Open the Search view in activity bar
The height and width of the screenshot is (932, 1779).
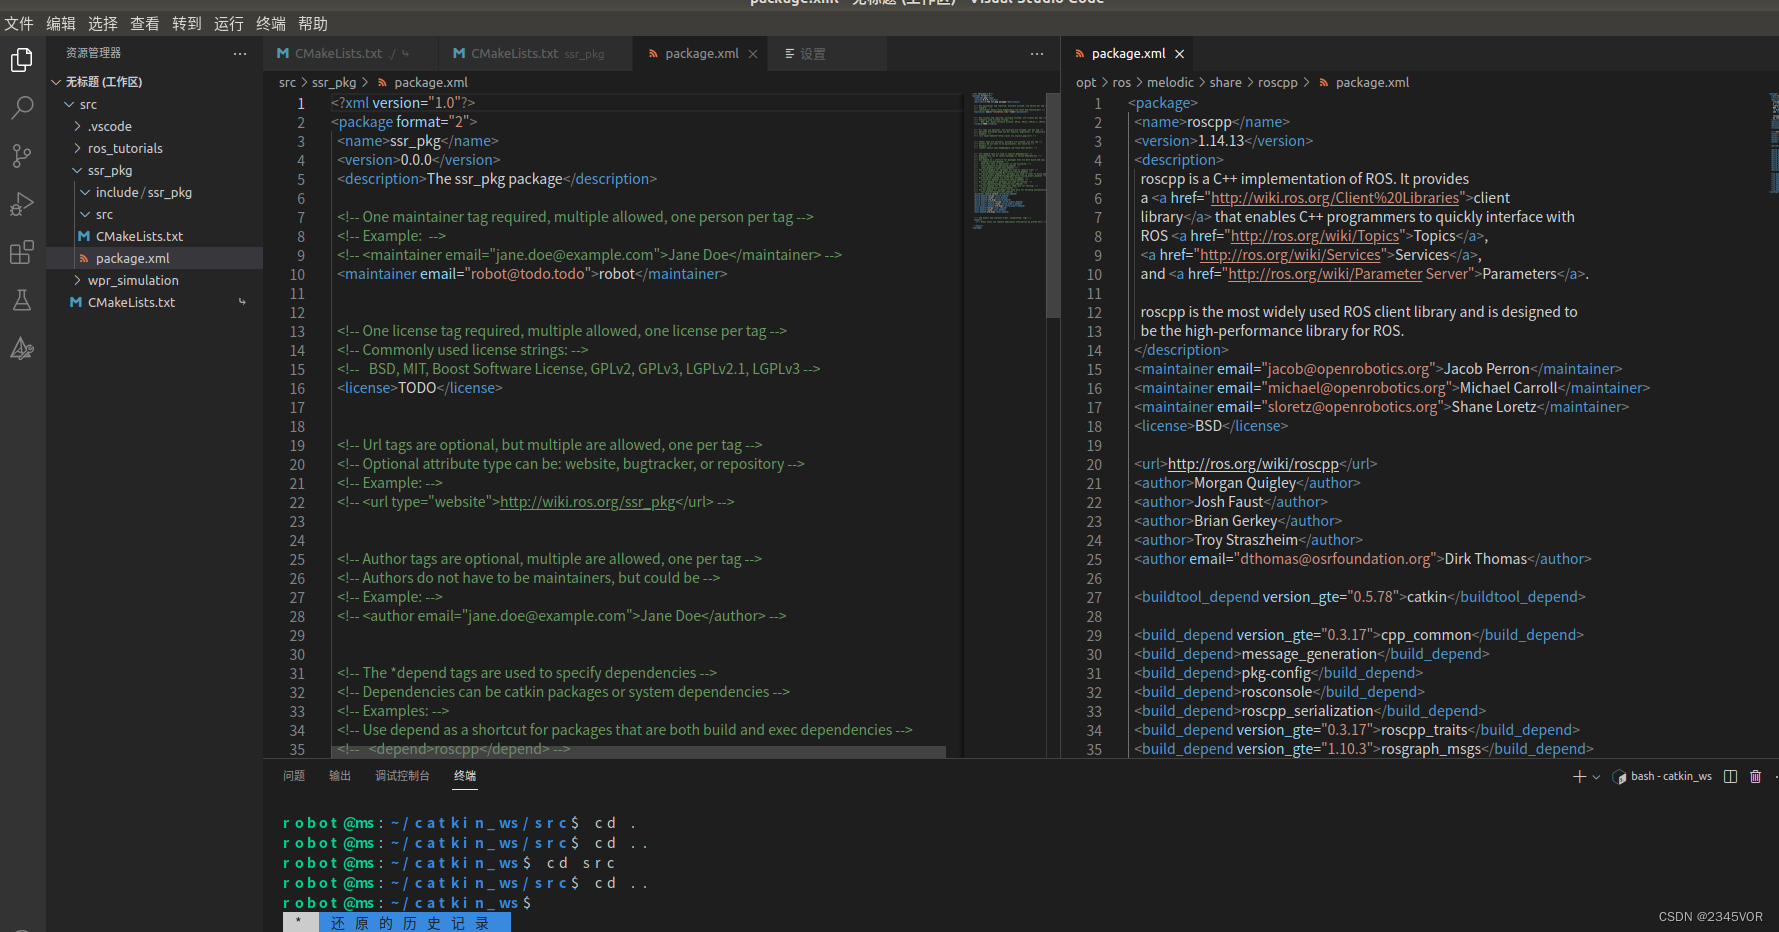tap(22, 108)
